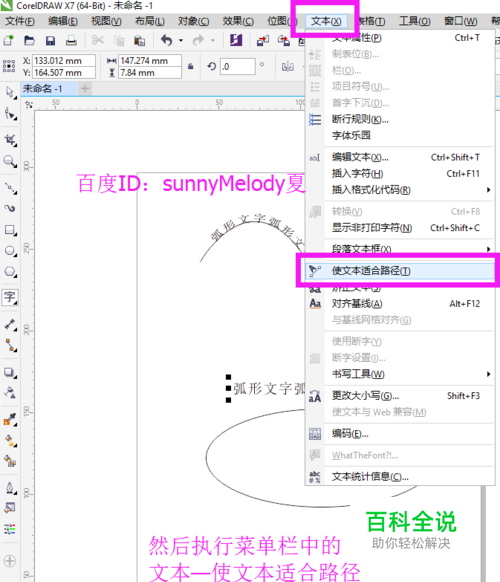Open the Undo history dropdown arrow
This screenshot has width=500, height=582.
tap(181, 40)
